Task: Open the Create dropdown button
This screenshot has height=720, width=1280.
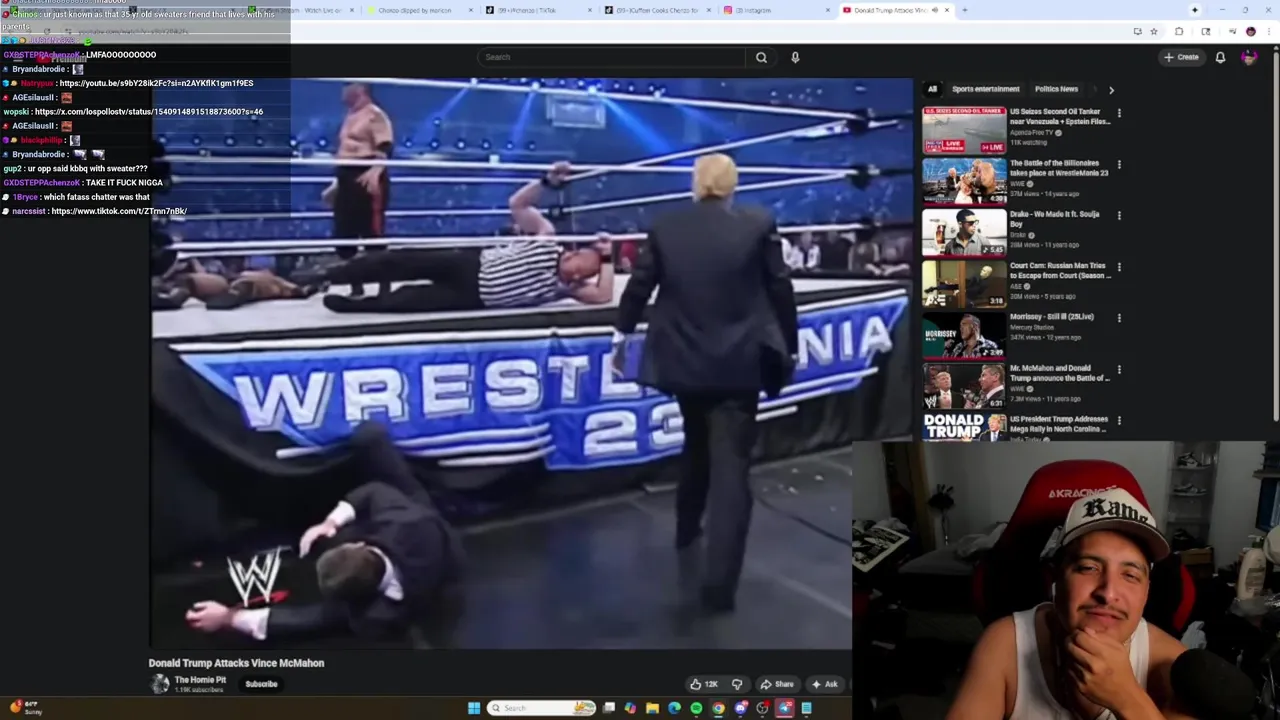Action: (x=1181, y=57)
